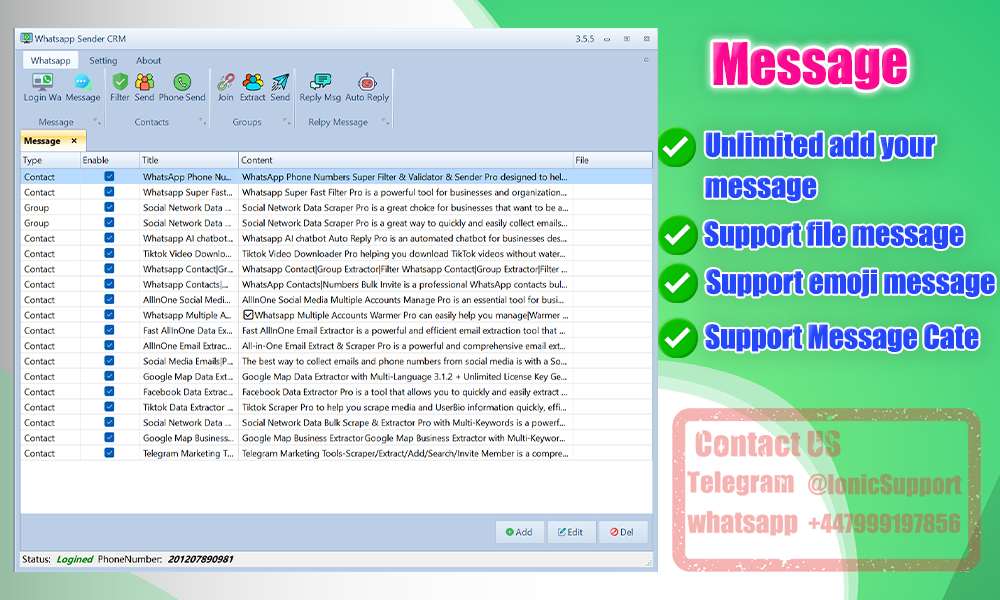Click the 'Logined' status text
This screenshot has height=600, width=1000.
pos(75,559)
